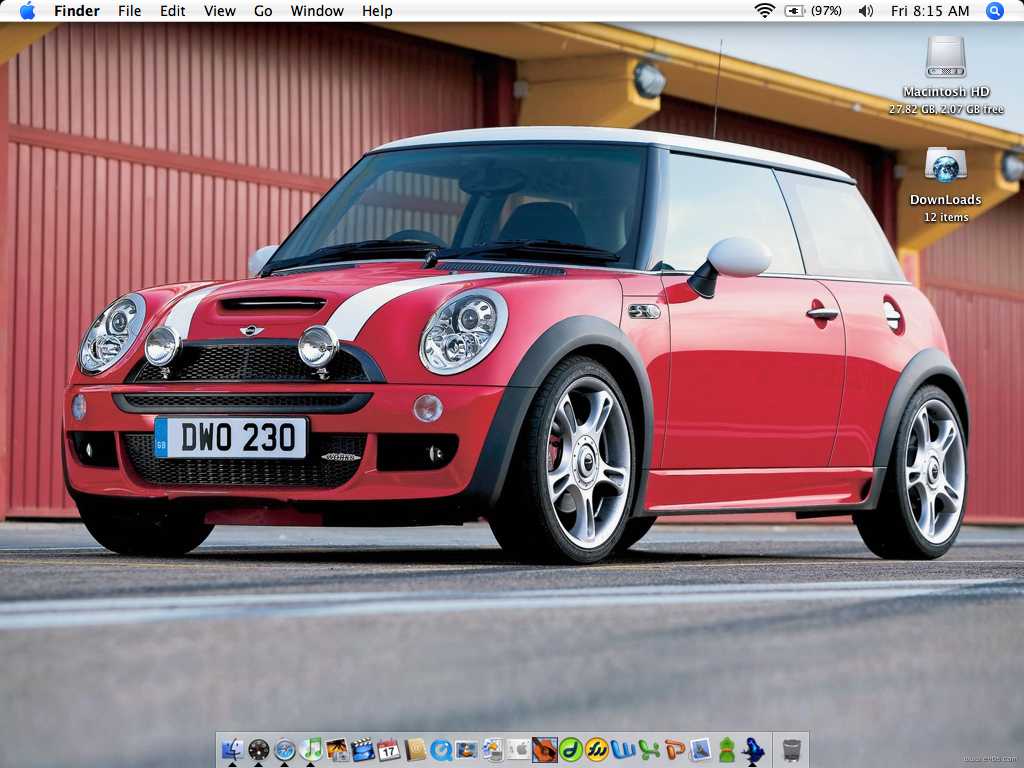Open PowerPoint from the dock
Screen dimensions: 1024x768
(675, 749)
